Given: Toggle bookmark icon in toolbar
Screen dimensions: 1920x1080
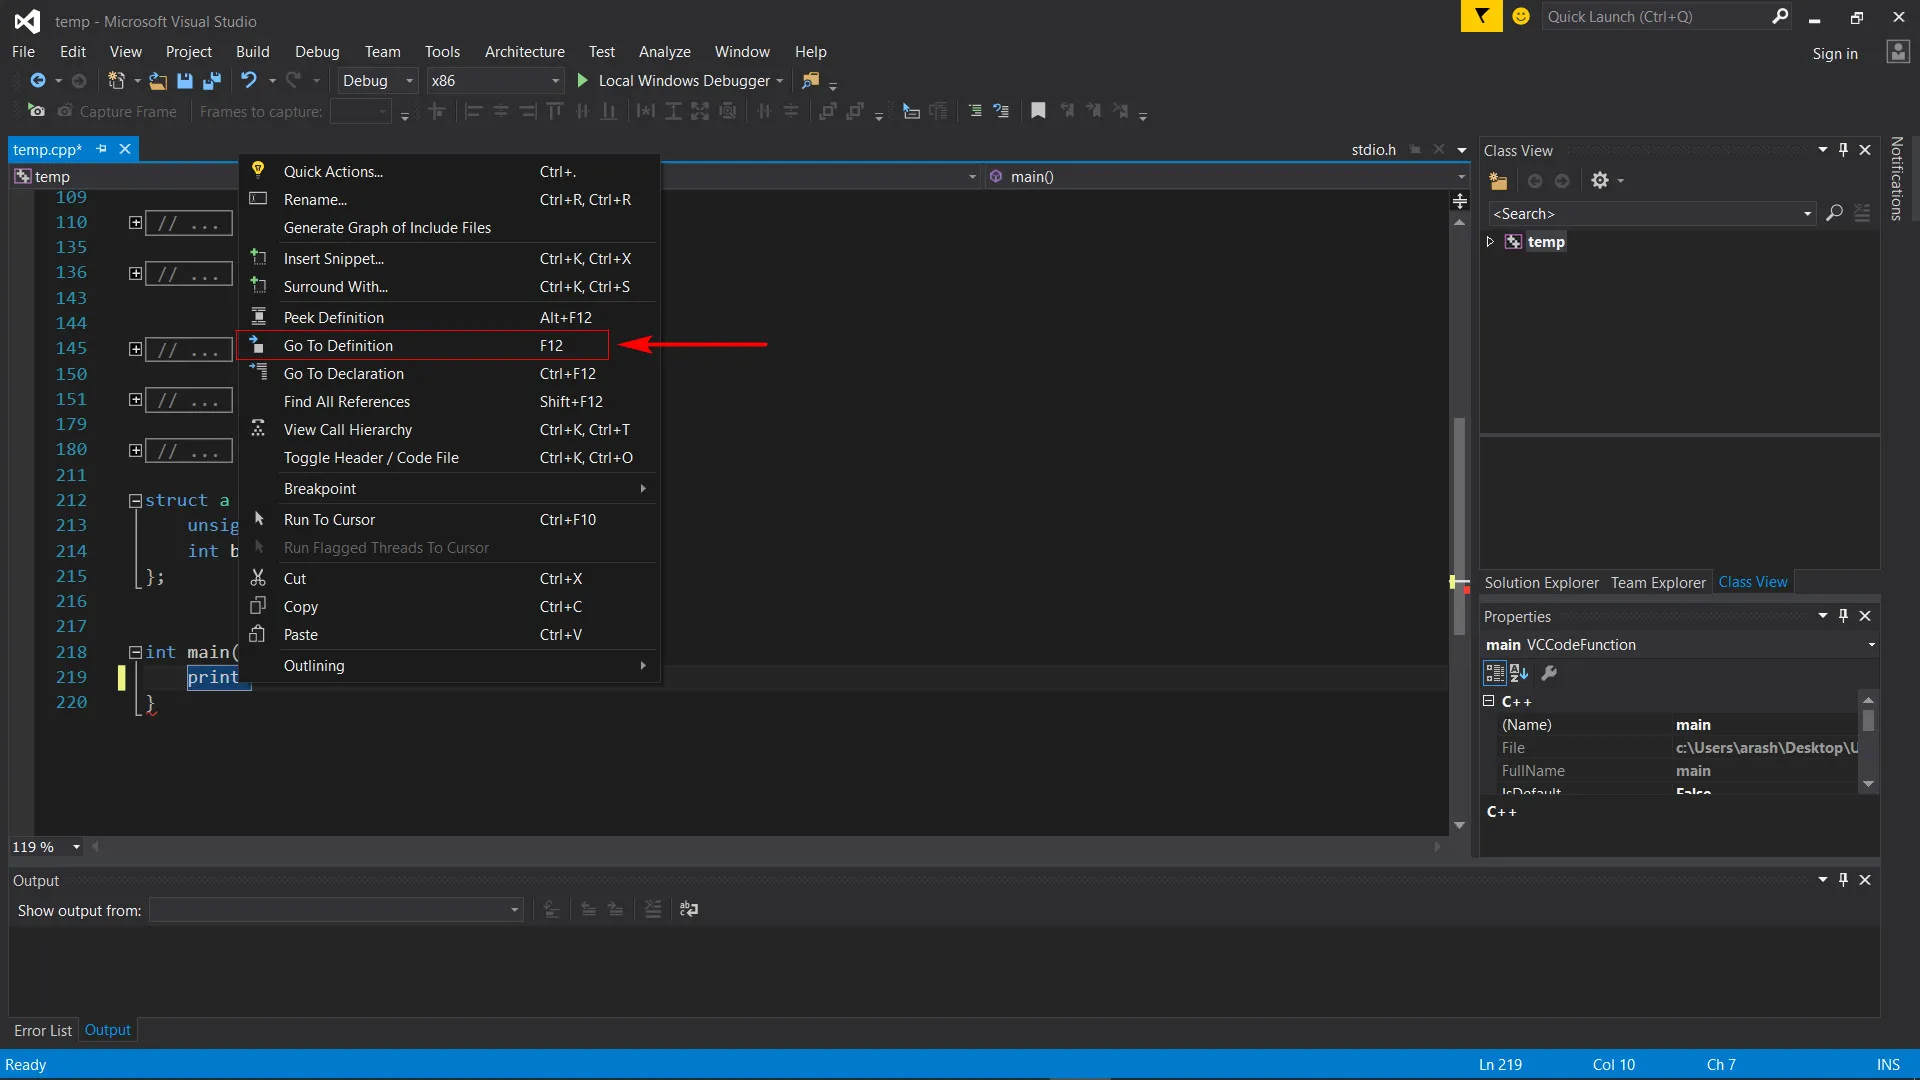Looking at the screenshot, I should 1038,111.
